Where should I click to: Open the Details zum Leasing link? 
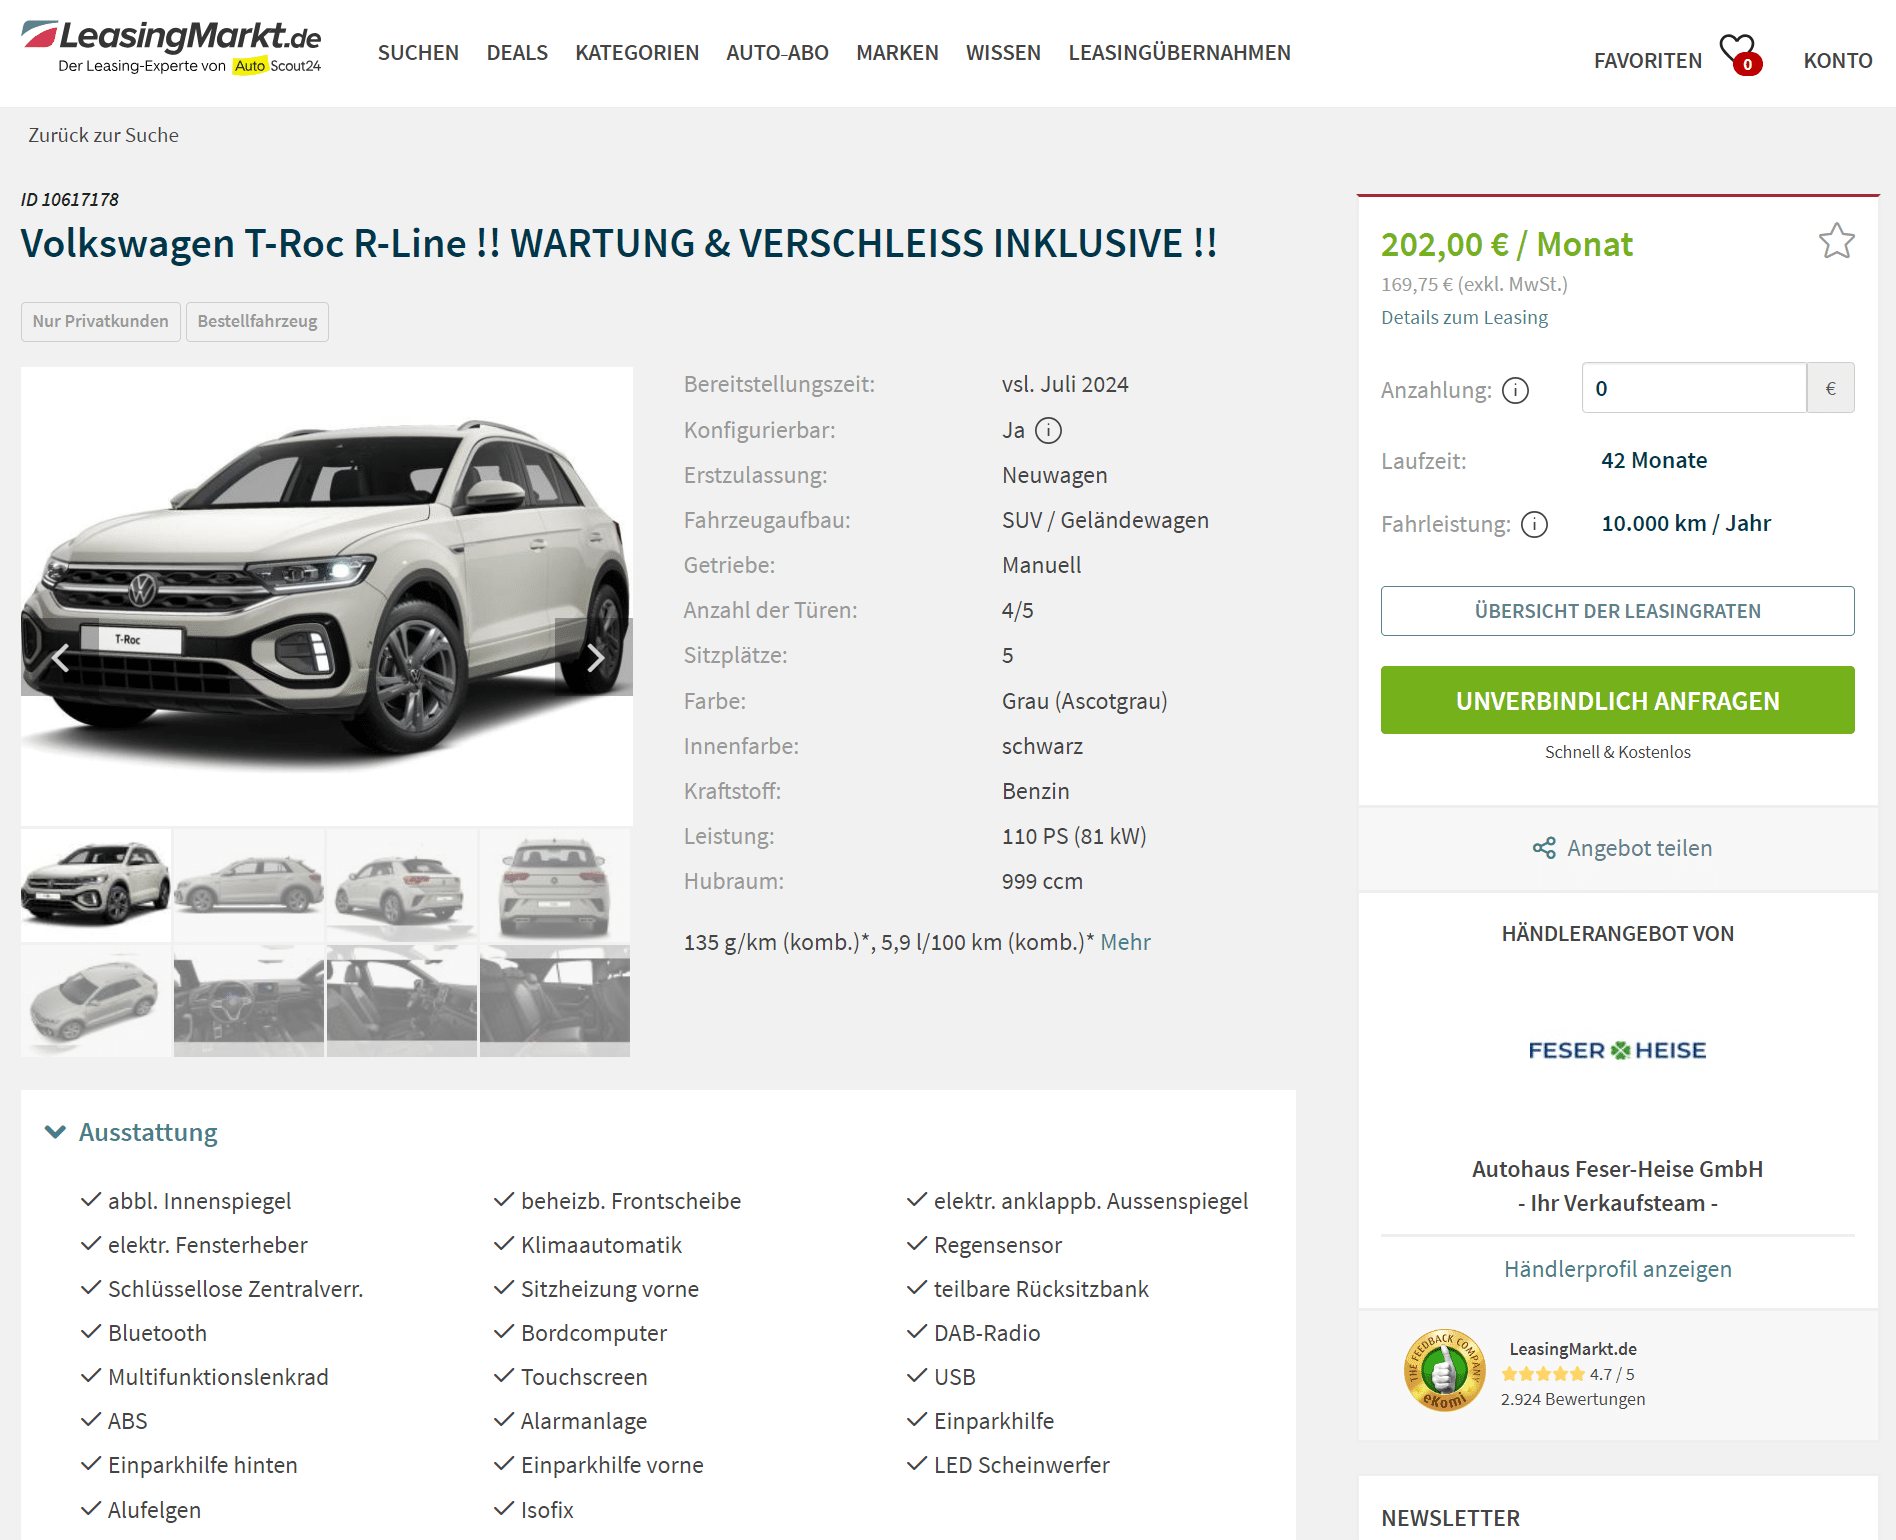(1464, 317)
